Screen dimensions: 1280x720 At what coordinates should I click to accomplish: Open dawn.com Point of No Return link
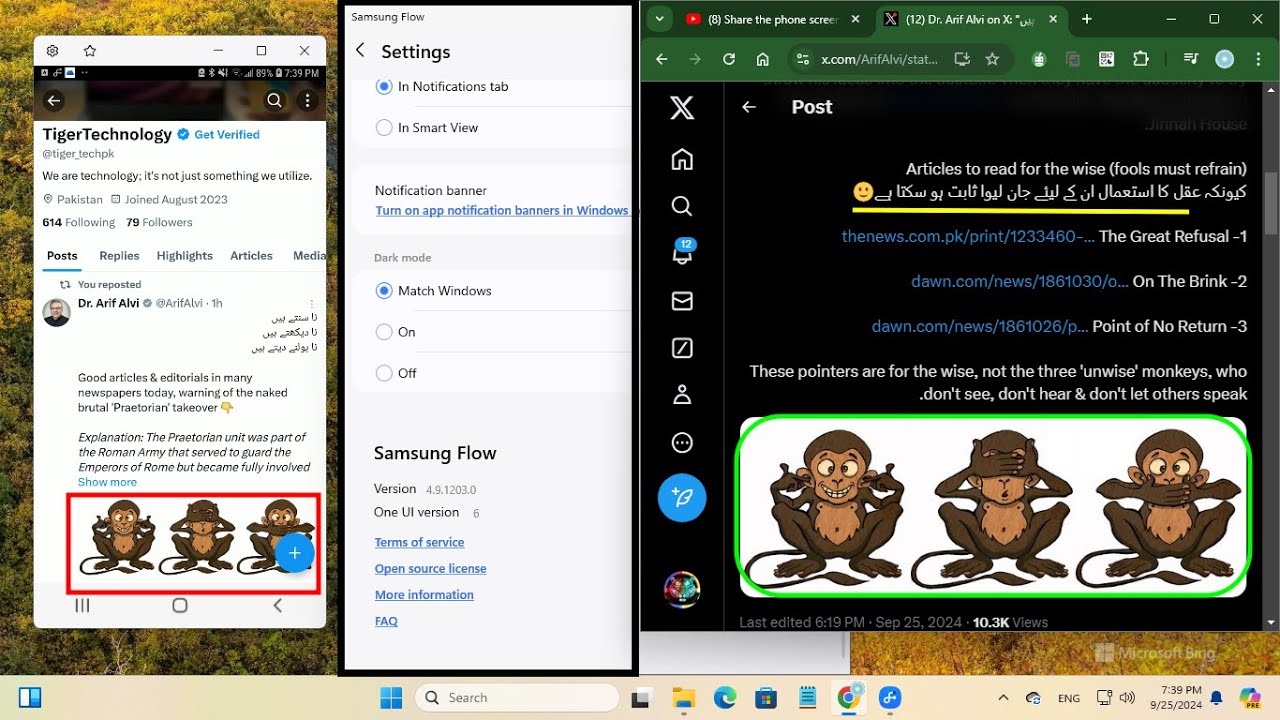(980, 327)
